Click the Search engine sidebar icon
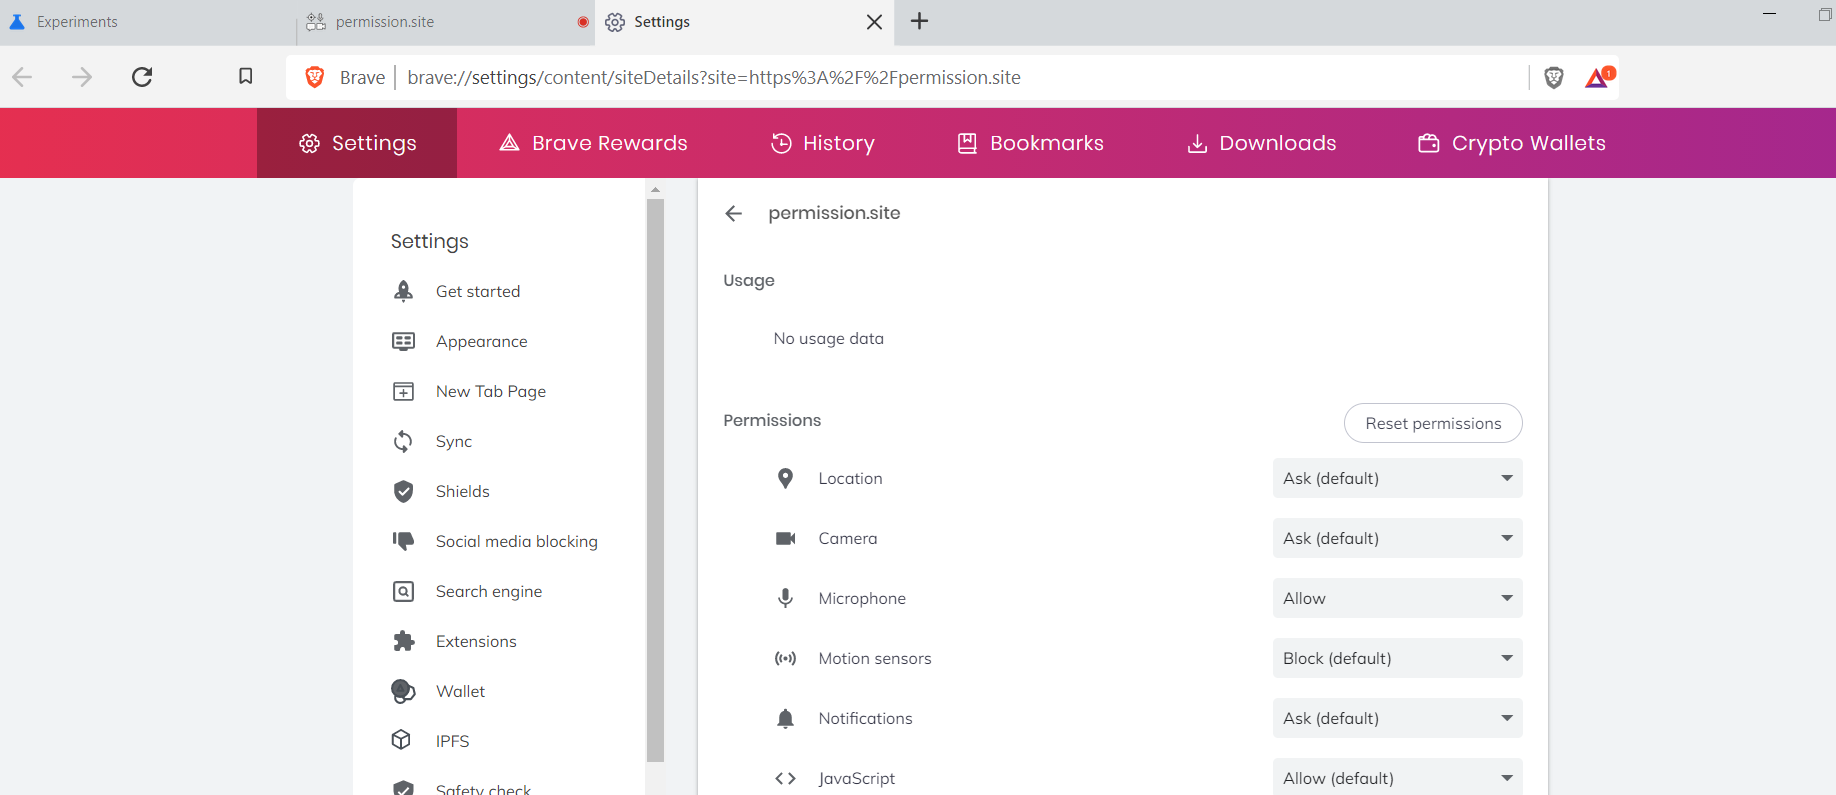Viewport: 1836px width, 795px height. pos(403,591)
